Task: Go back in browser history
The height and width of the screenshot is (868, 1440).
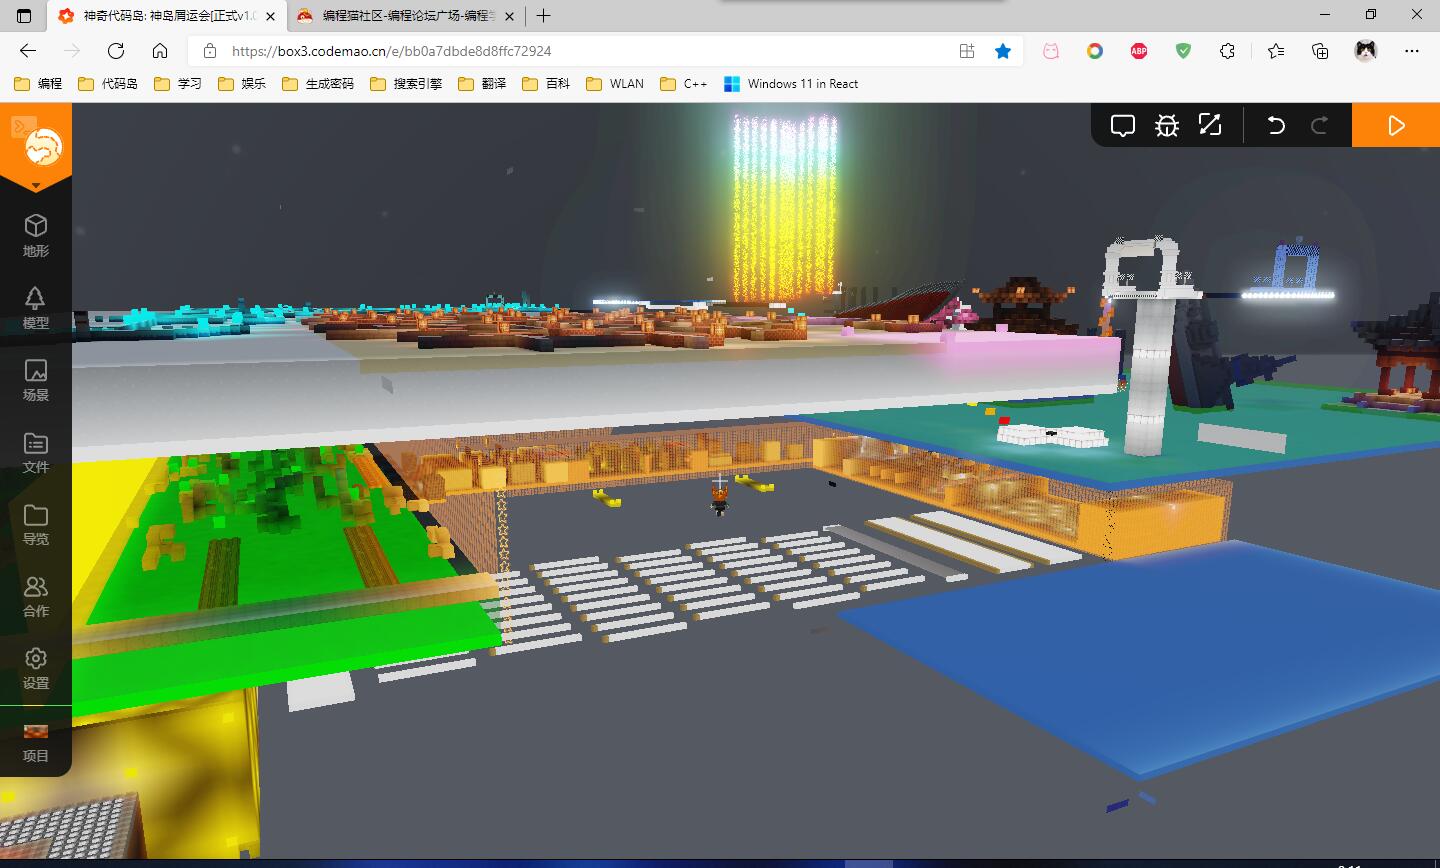Action: click(28, 51)
